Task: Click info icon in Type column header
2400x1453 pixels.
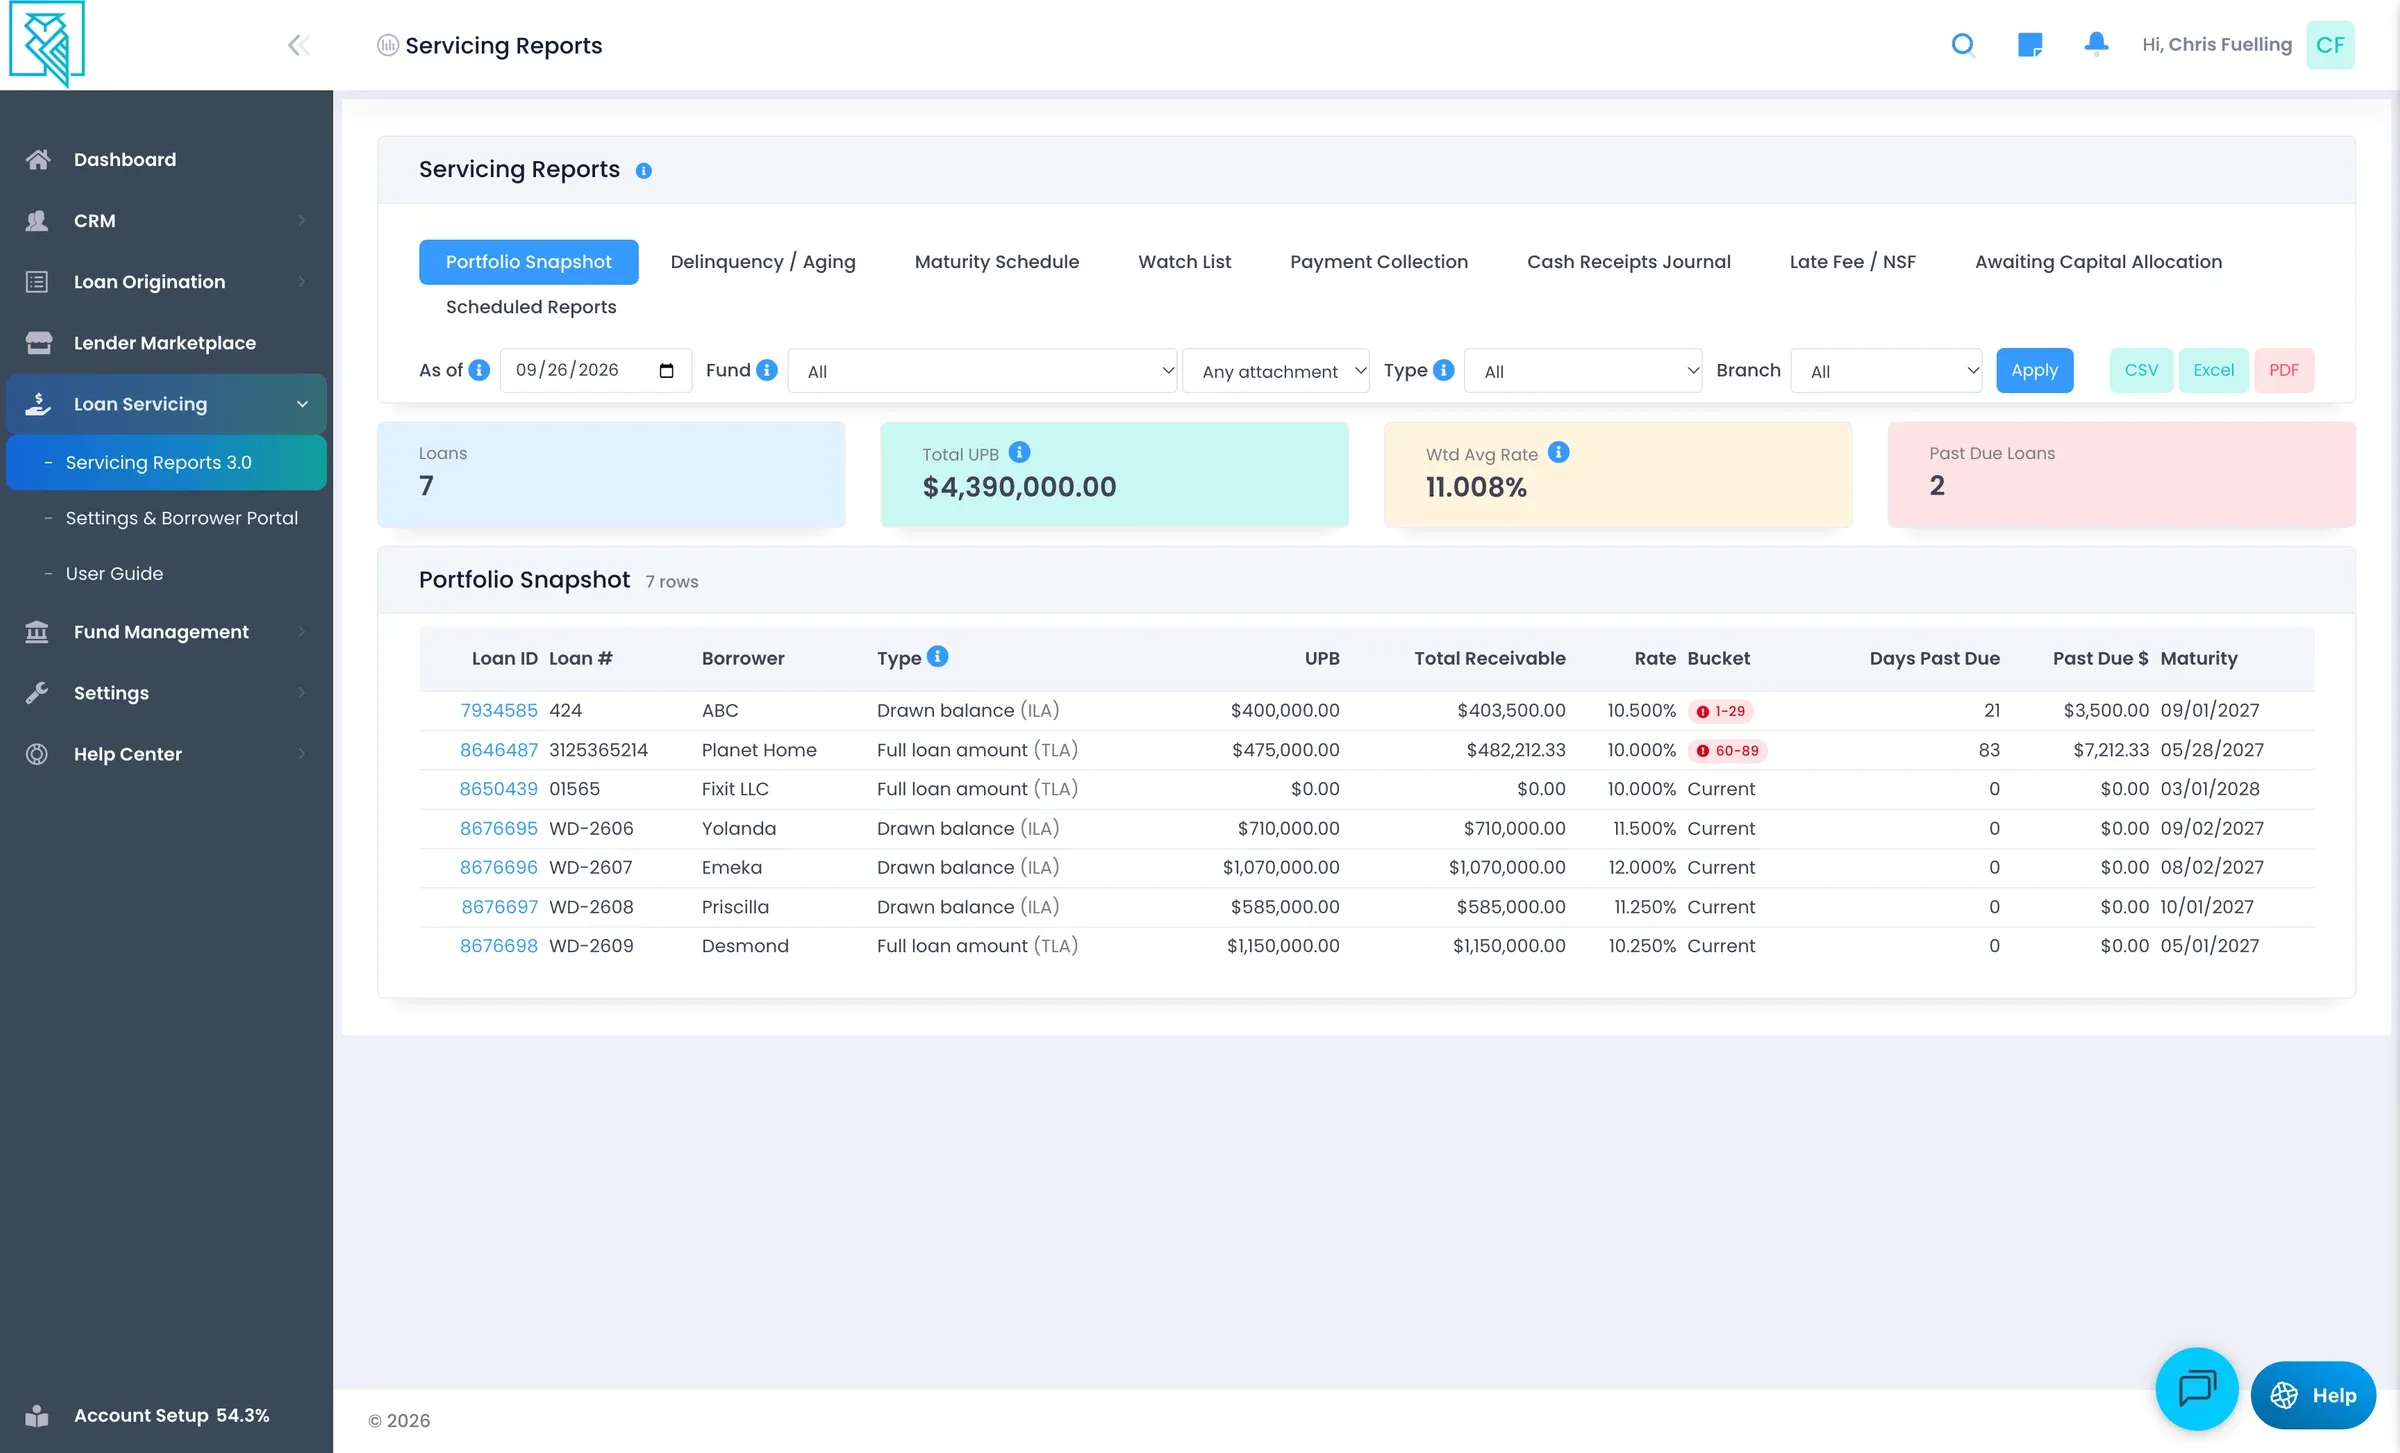Action: [x=937, y=656]
